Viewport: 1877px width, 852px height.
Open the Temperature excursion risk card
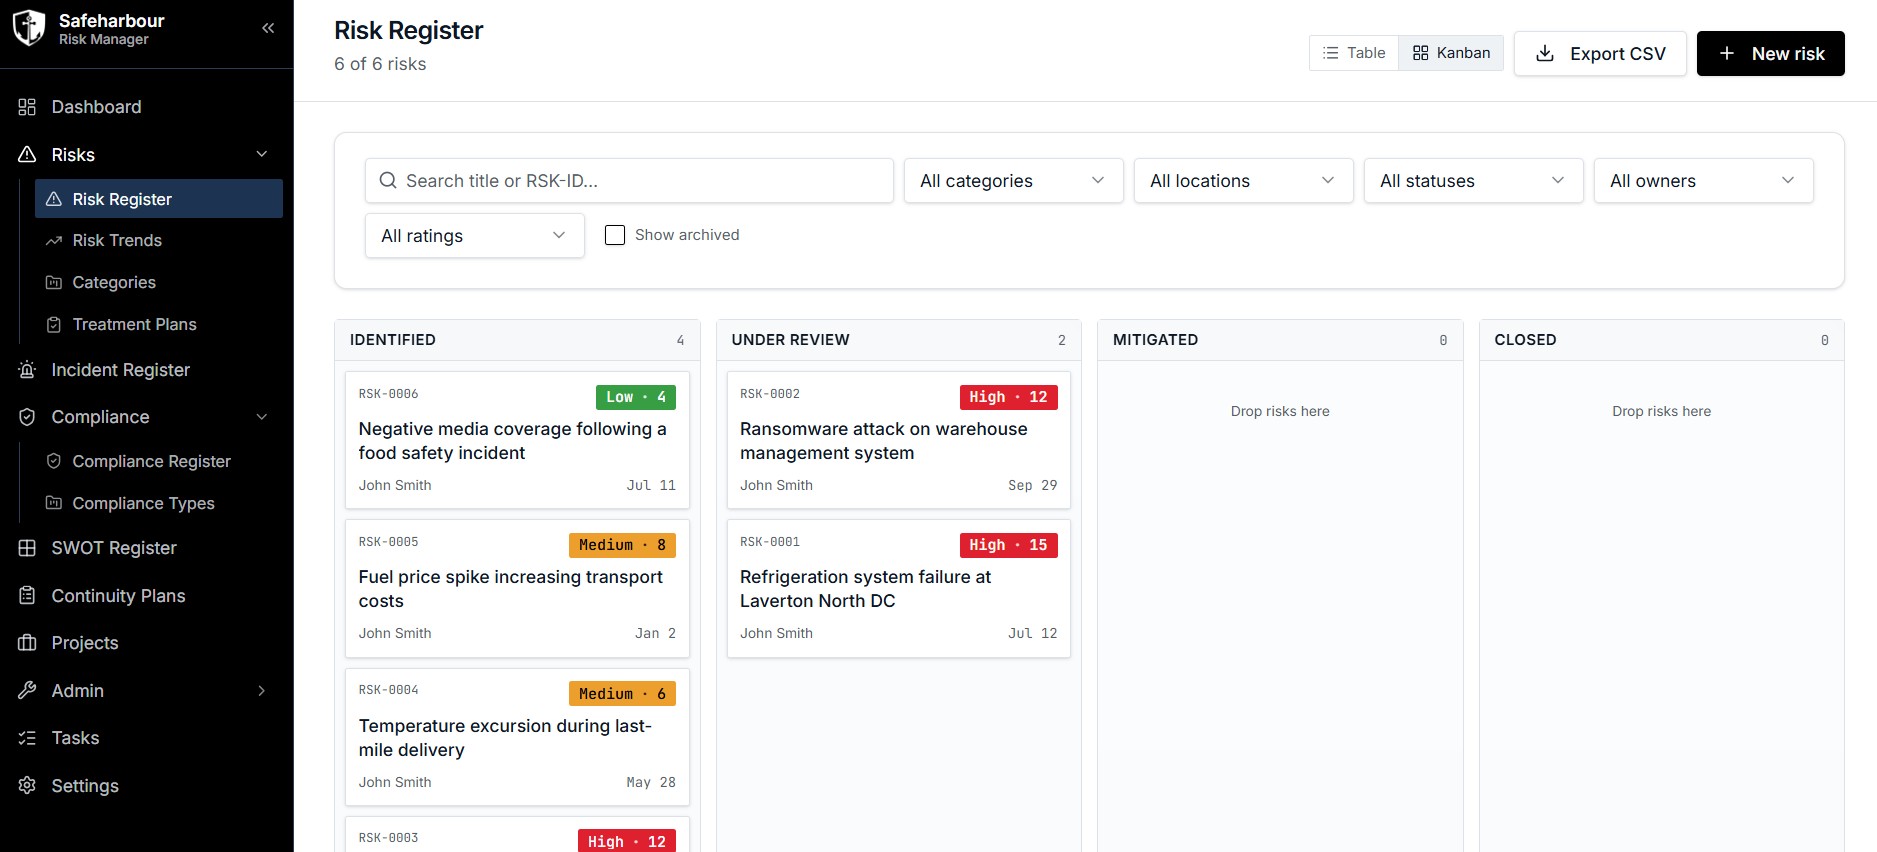coord(517,737)
